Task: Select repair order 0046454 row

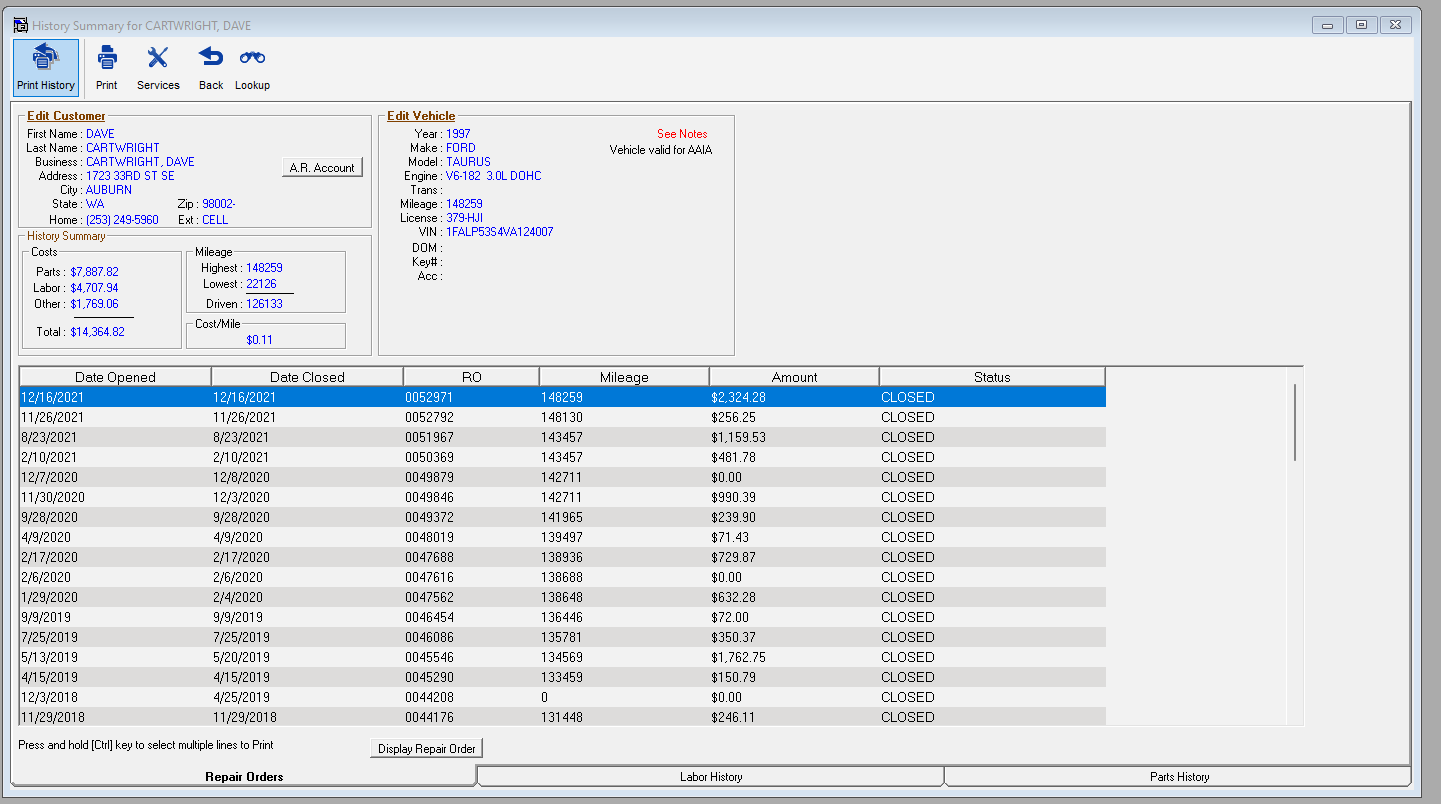Action: point(563,617)
